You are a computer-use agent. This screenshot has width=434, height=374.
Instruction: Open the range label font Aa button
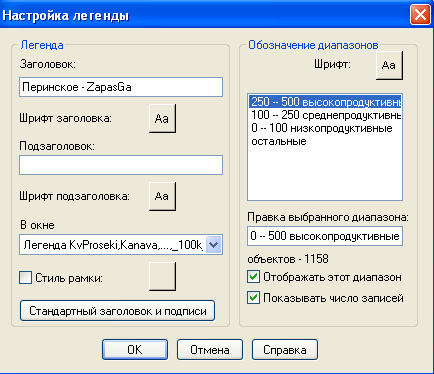click(389, 65)
